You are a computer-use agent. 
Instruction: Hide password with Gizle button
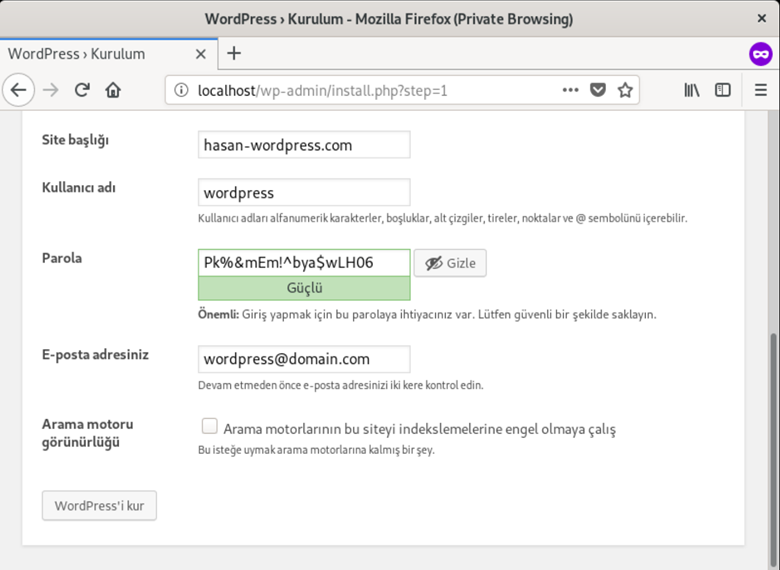click(x=450, y=263)
